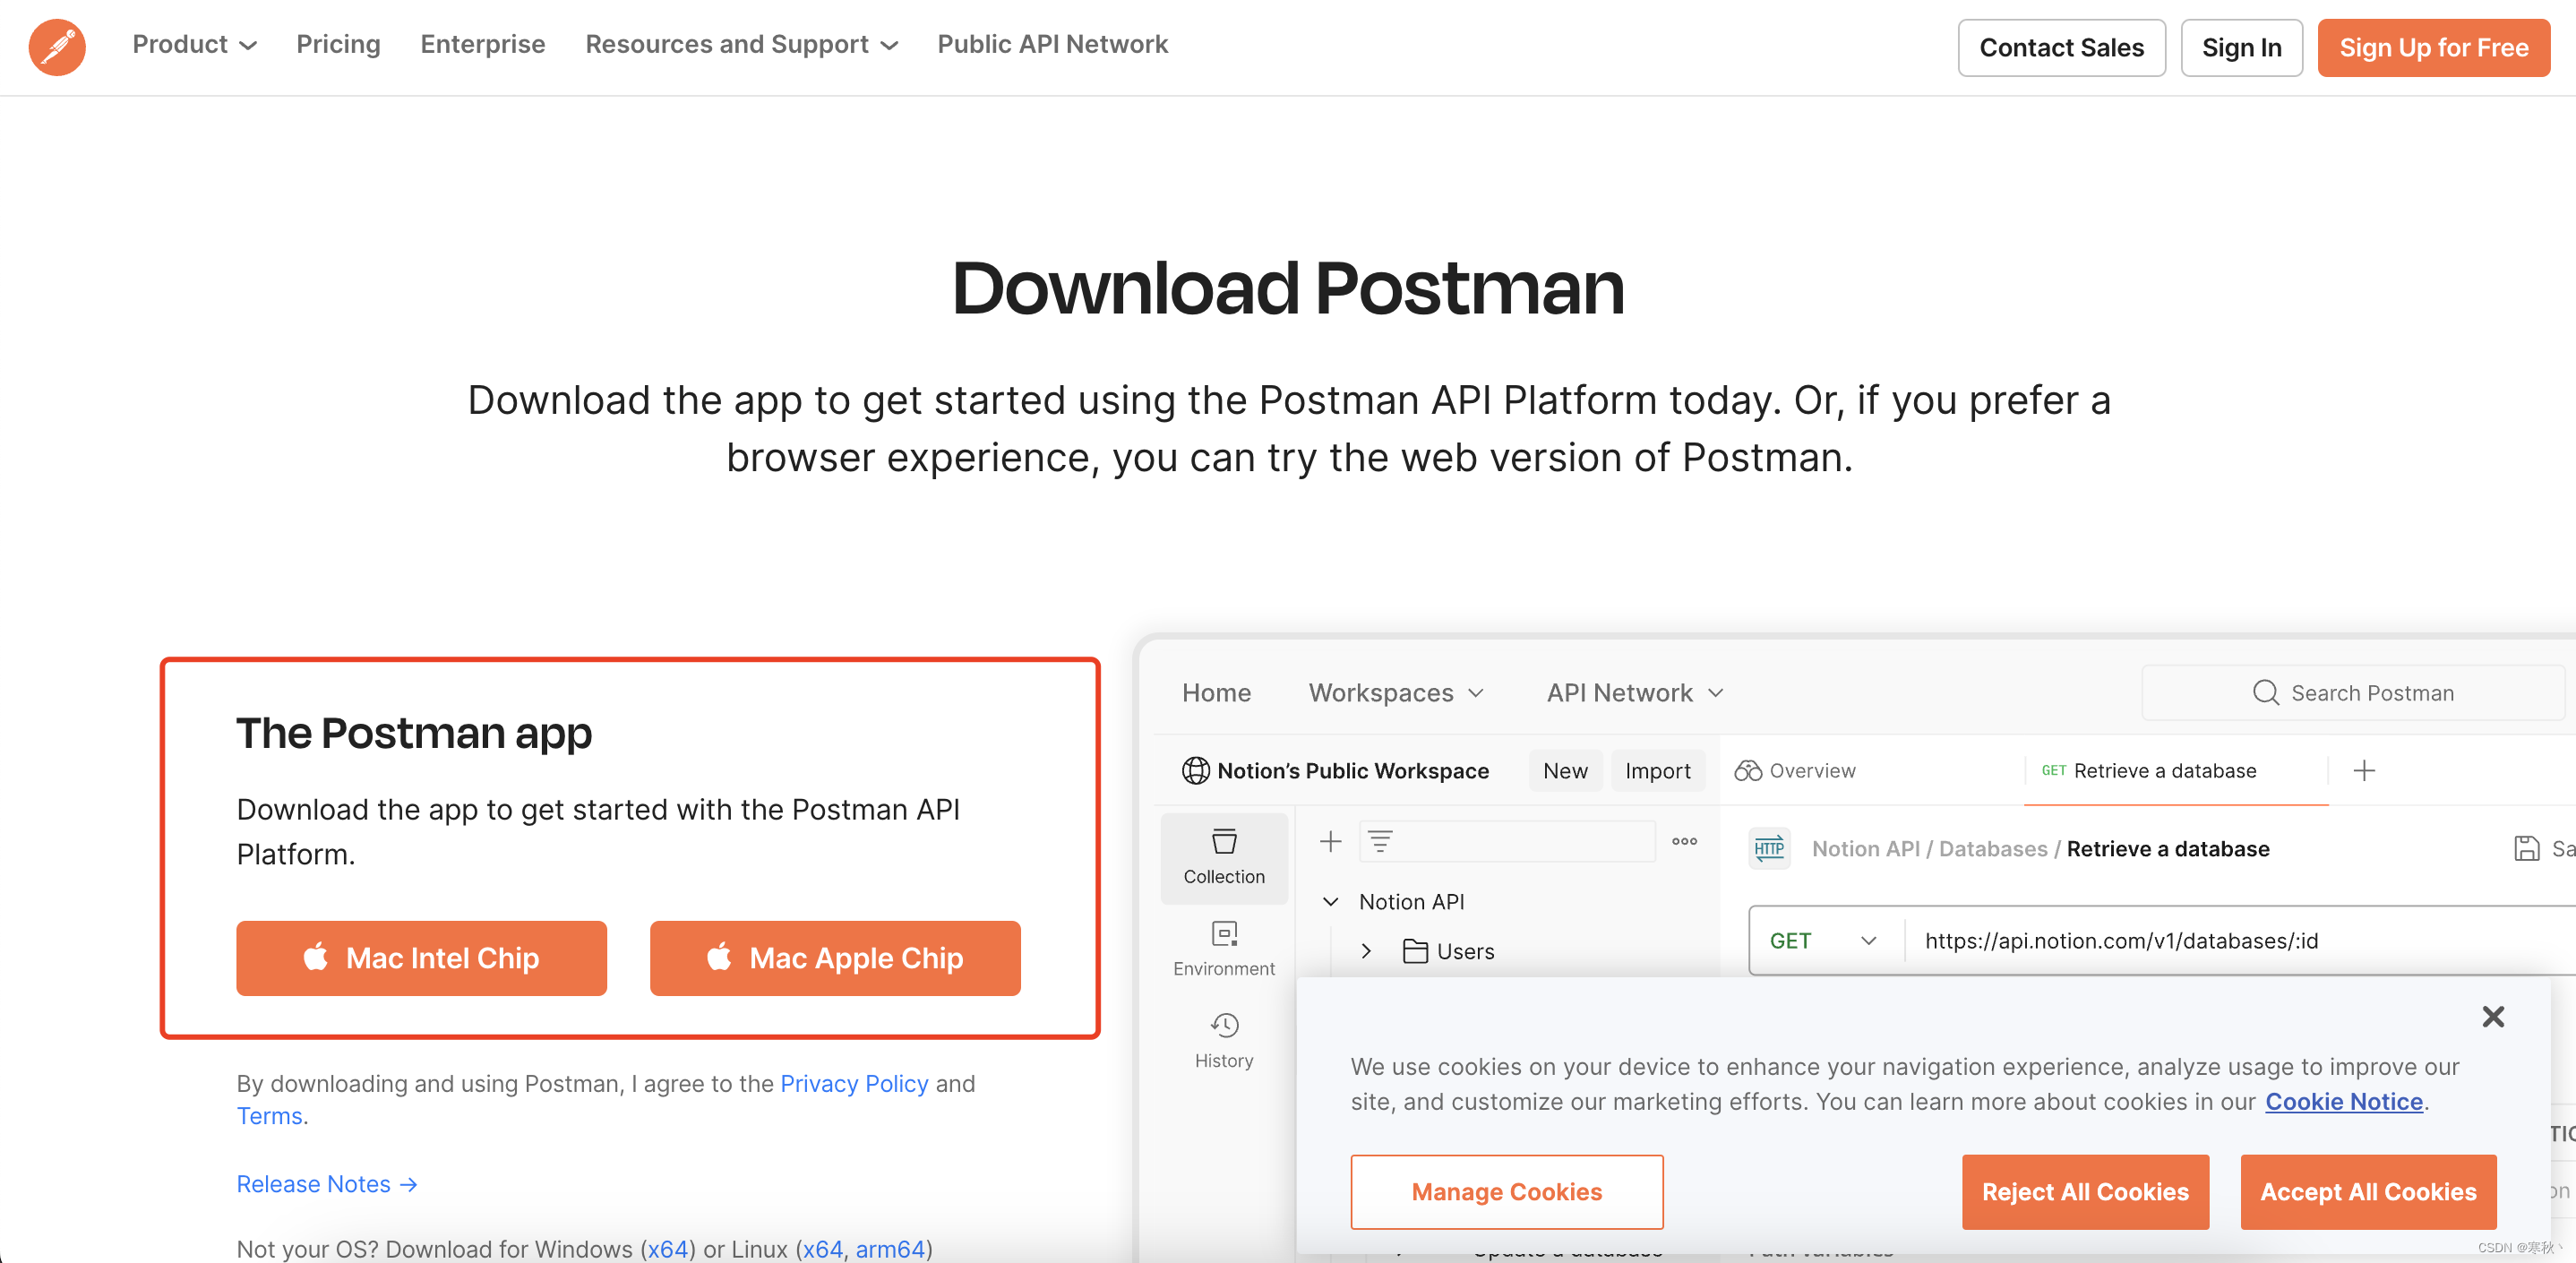
Task: Click the Manage Cookies button
Action: [1506, 1191]
